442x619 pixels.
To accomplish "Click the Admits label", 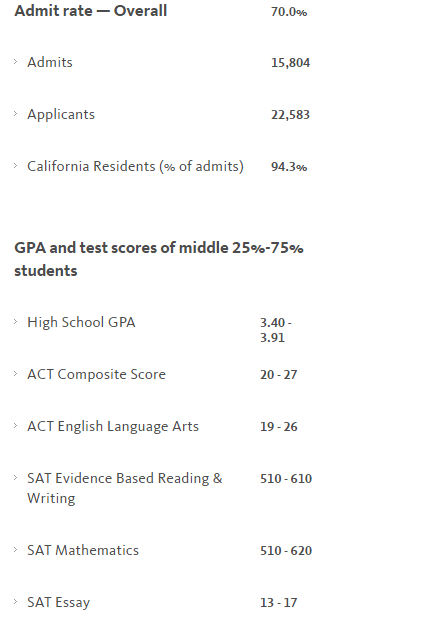I will click(50, 62).
